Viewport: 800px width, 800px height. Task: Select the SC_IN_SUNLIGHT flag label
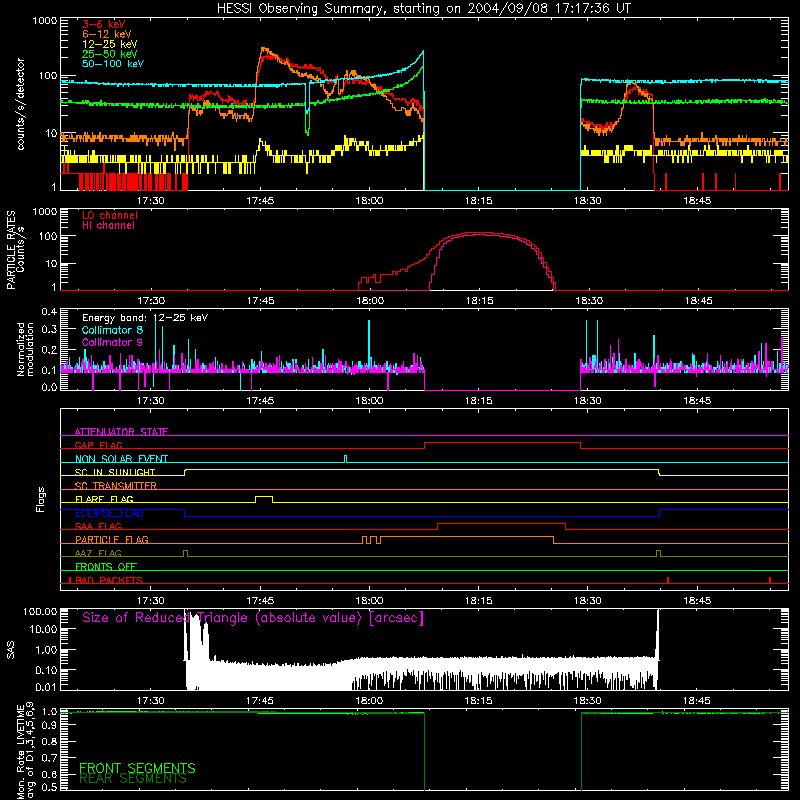[x=115, y=472]
